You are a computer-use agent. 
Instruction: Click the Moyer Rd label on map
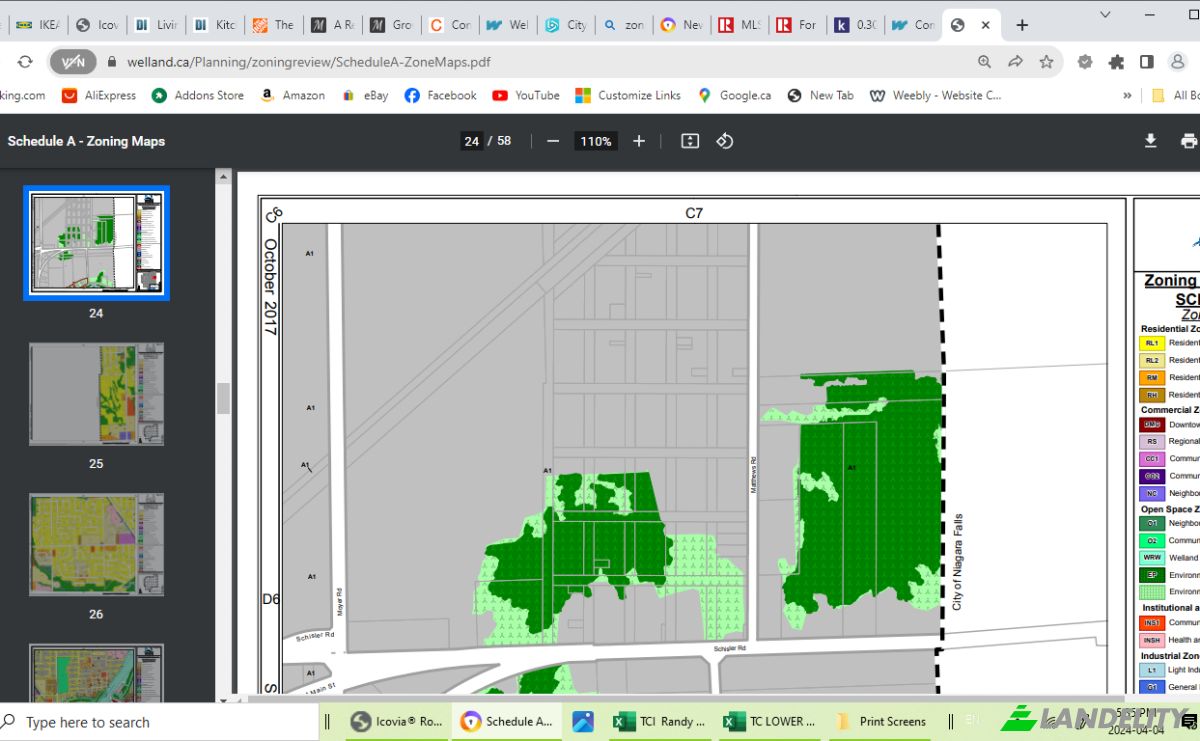click(x=340, y=603)
